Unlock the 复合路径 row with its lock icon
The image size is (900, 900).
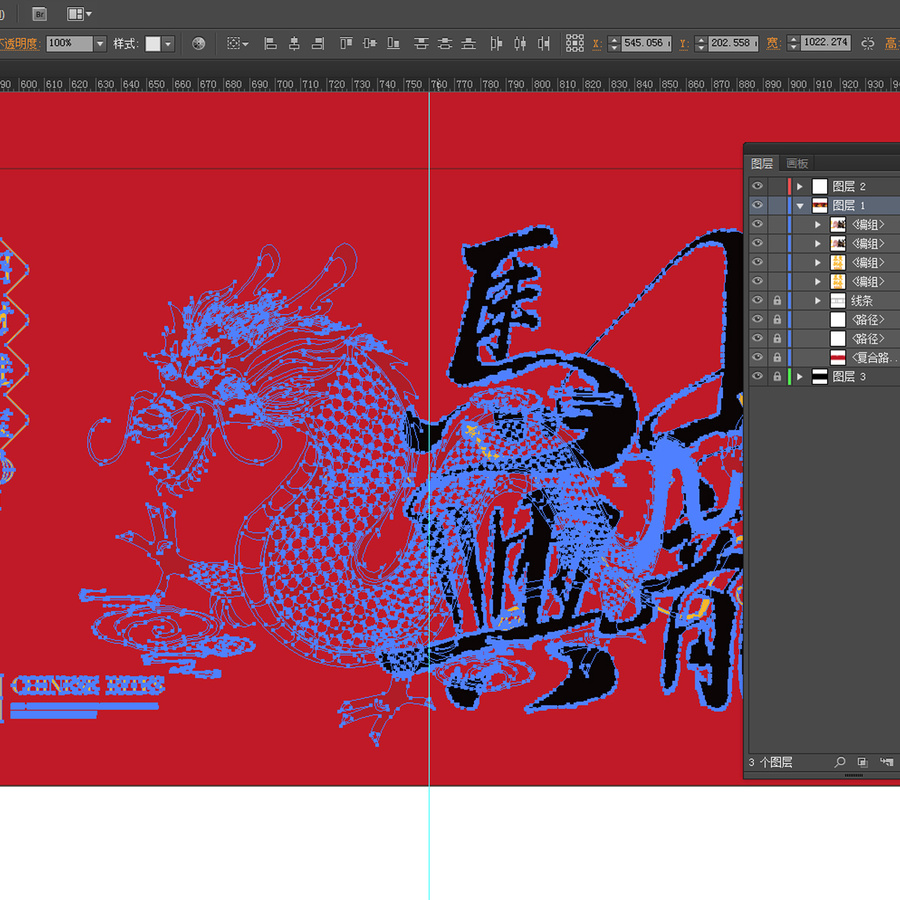click(x=777, y=358)
